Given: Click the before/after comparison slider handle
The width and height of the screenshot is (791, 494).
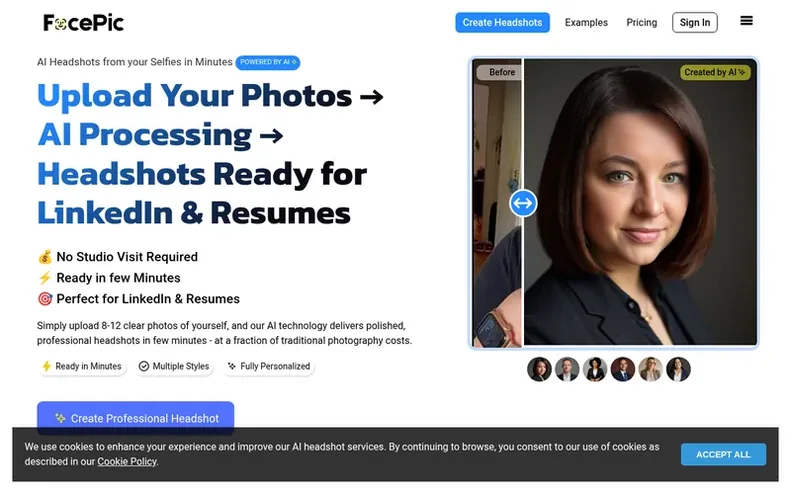Looking at the screenshot, I should [523, 203].
